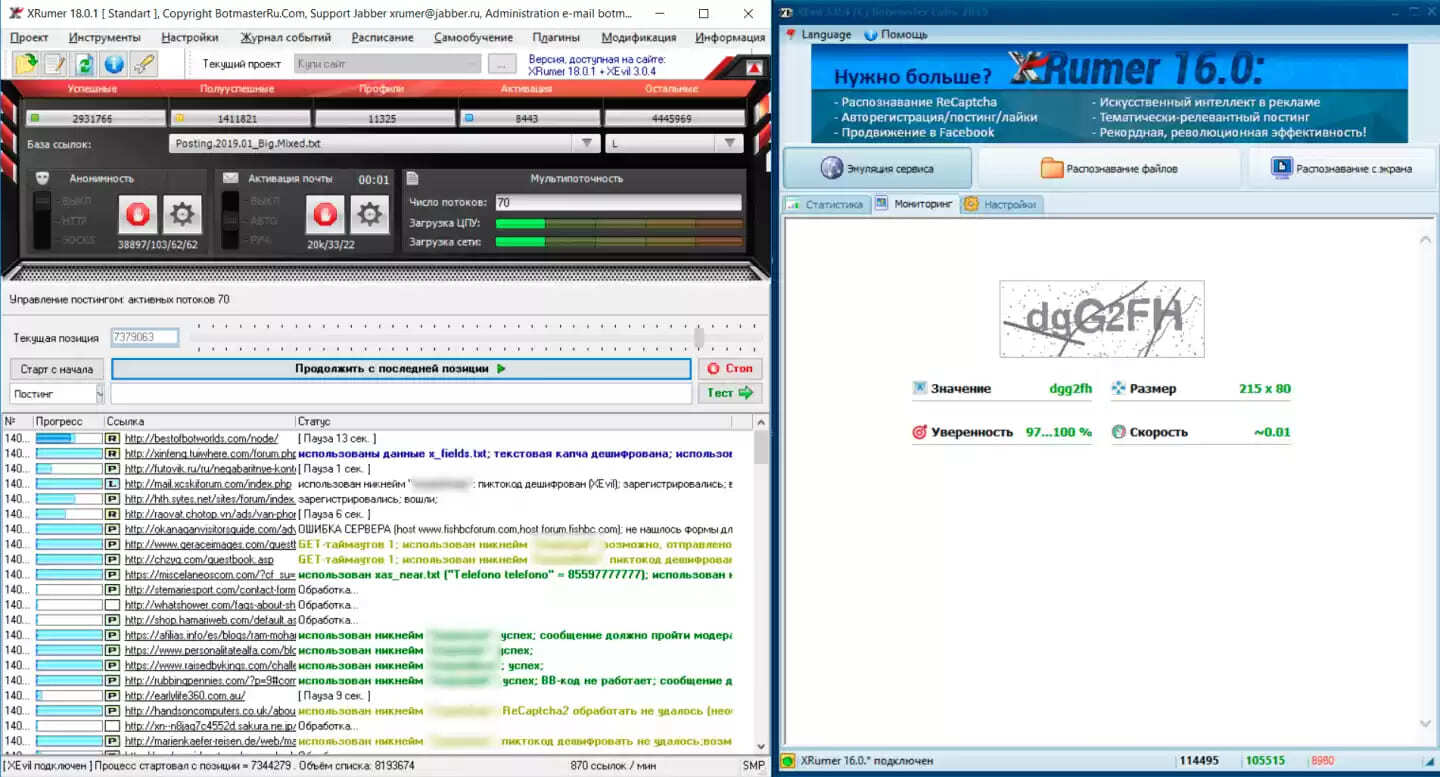Image resolution: width=1440 pixels, height=777 pixels.
Task: Click Продолжить с последней позиции button
Action: click(x=401, y=369)
